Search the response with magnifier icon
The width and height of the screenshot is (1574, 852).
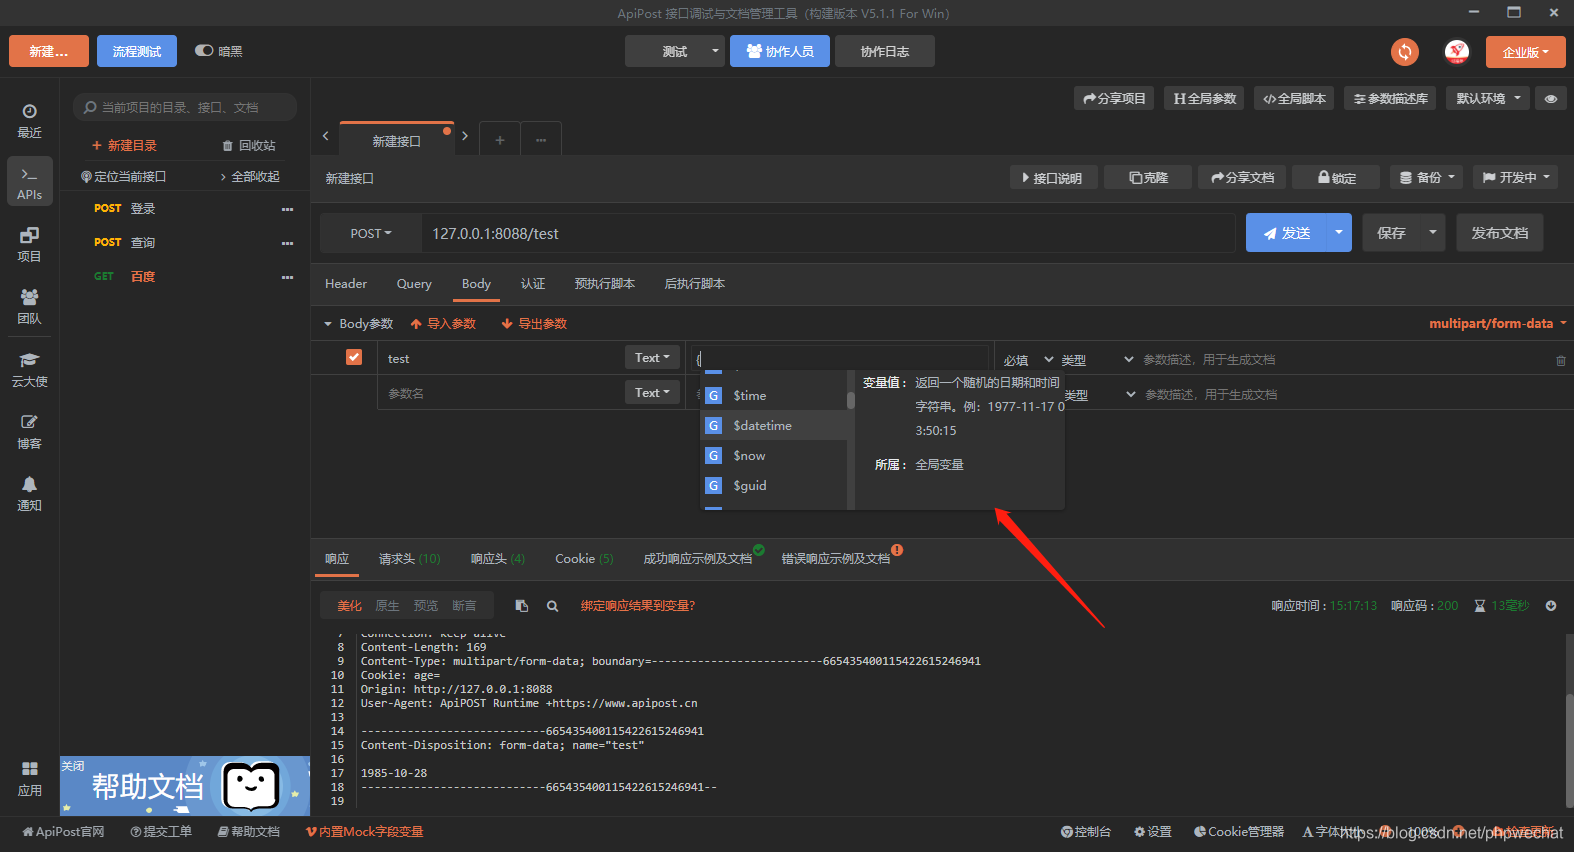[552, 606]
